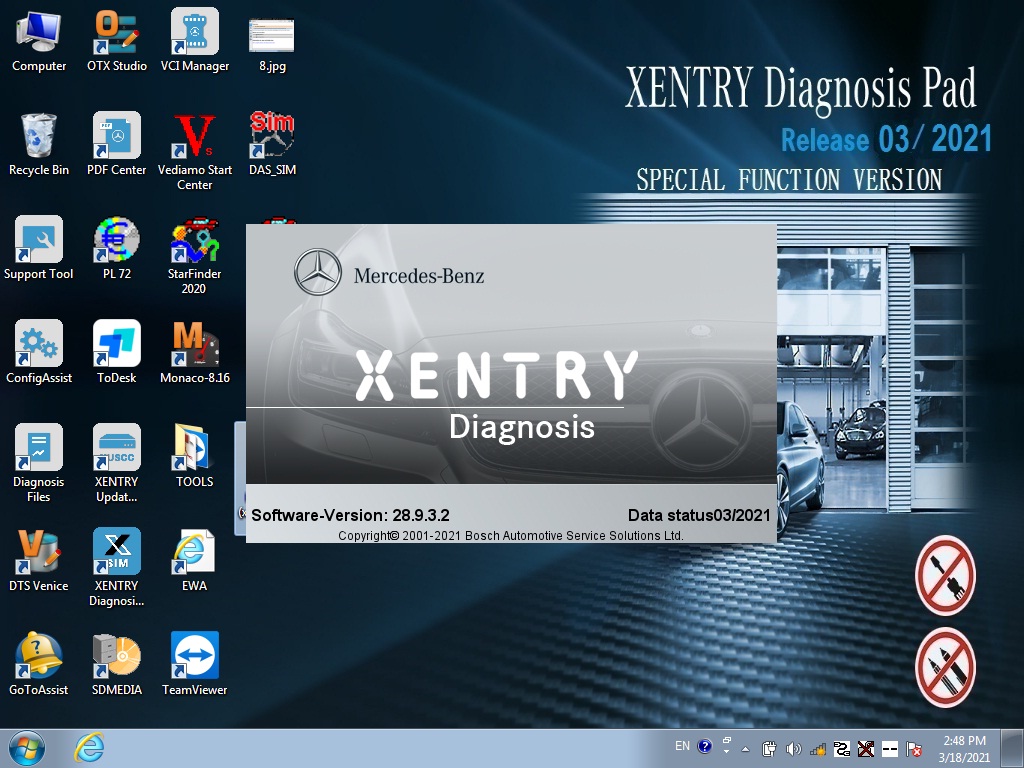
Task: Open the Action Center flag icon
Action: [x=913, y=748]
